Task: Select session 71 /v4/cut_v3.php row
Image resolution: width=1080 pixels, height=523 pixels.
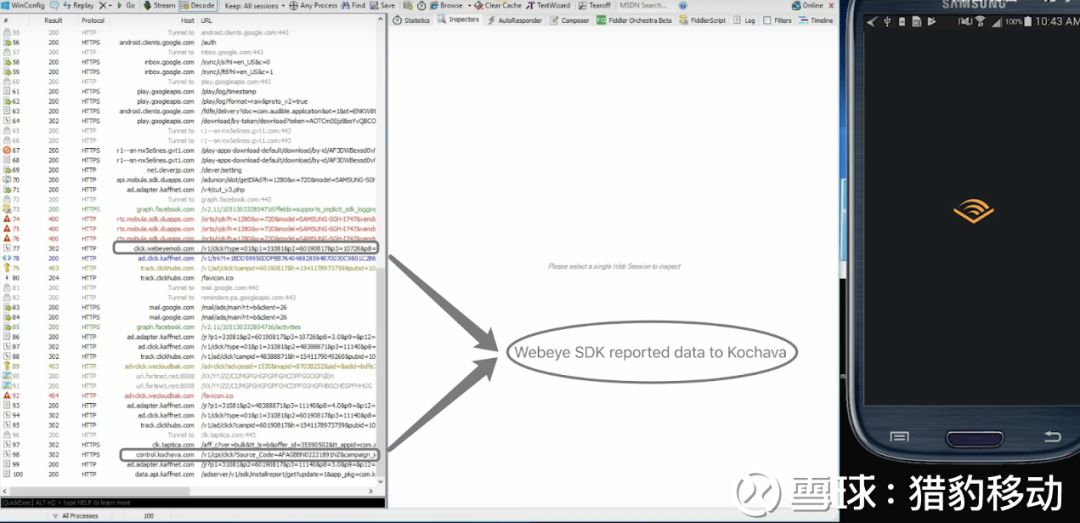Action: pos(189,189)
